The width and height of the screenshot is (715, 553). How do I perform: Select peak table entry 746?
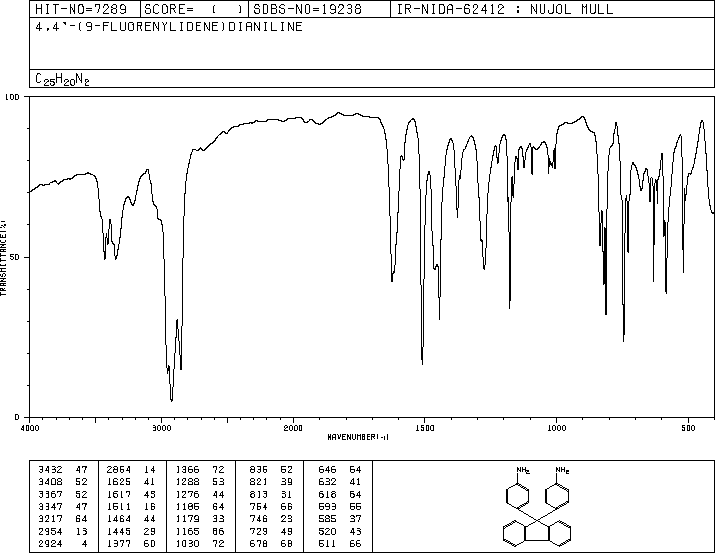tap(271, 519)
